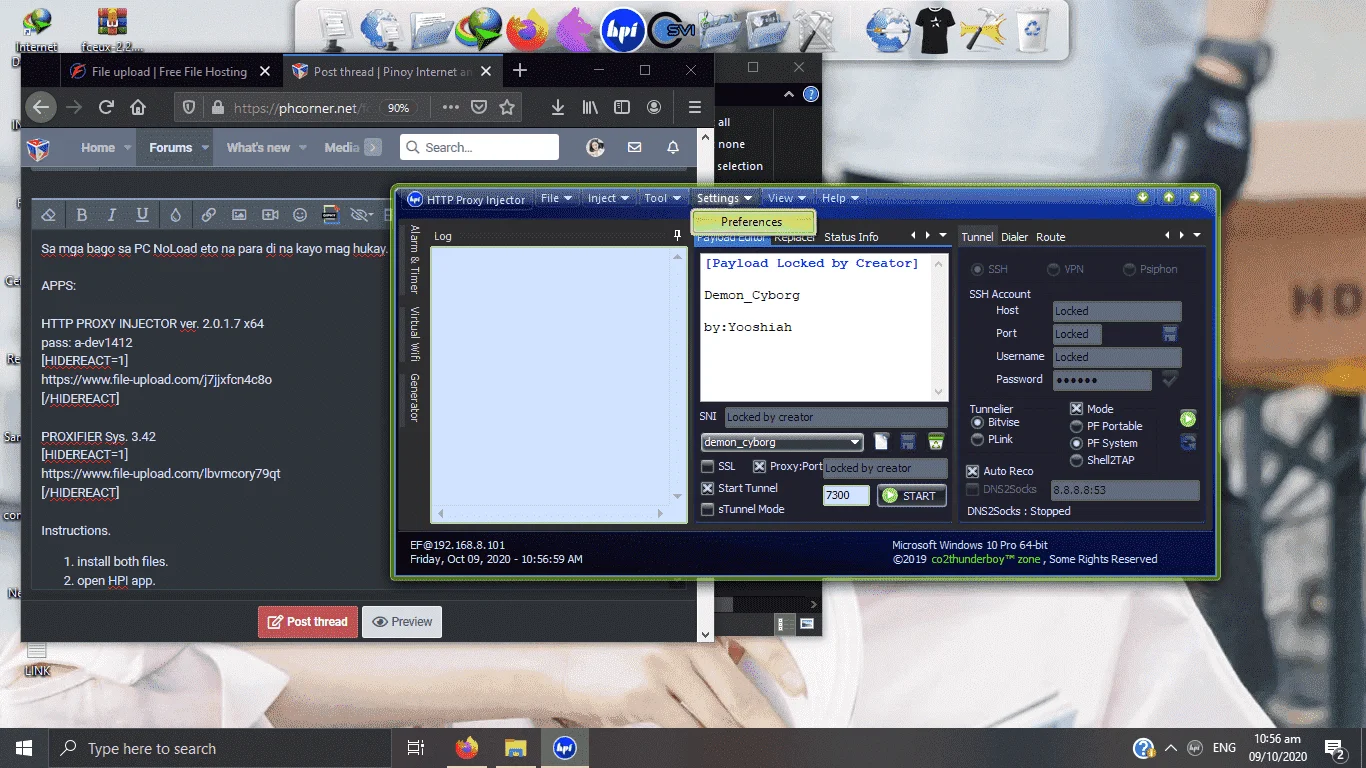Screen dimensions: 1366x768
Task: Open the Virtual Wifi side tab
Action: [414, 333]
